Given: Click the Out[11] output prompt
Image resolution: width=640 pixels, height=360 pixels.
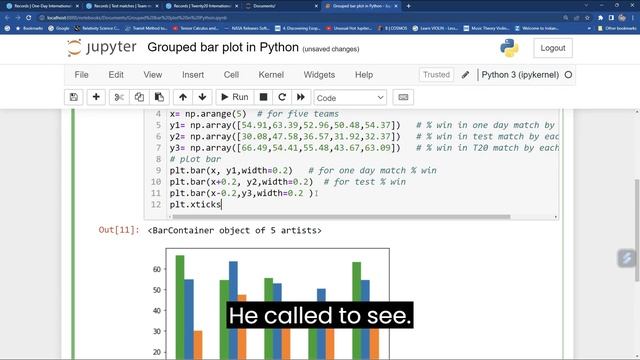Looking at the screenshot, I should point(119,230).
